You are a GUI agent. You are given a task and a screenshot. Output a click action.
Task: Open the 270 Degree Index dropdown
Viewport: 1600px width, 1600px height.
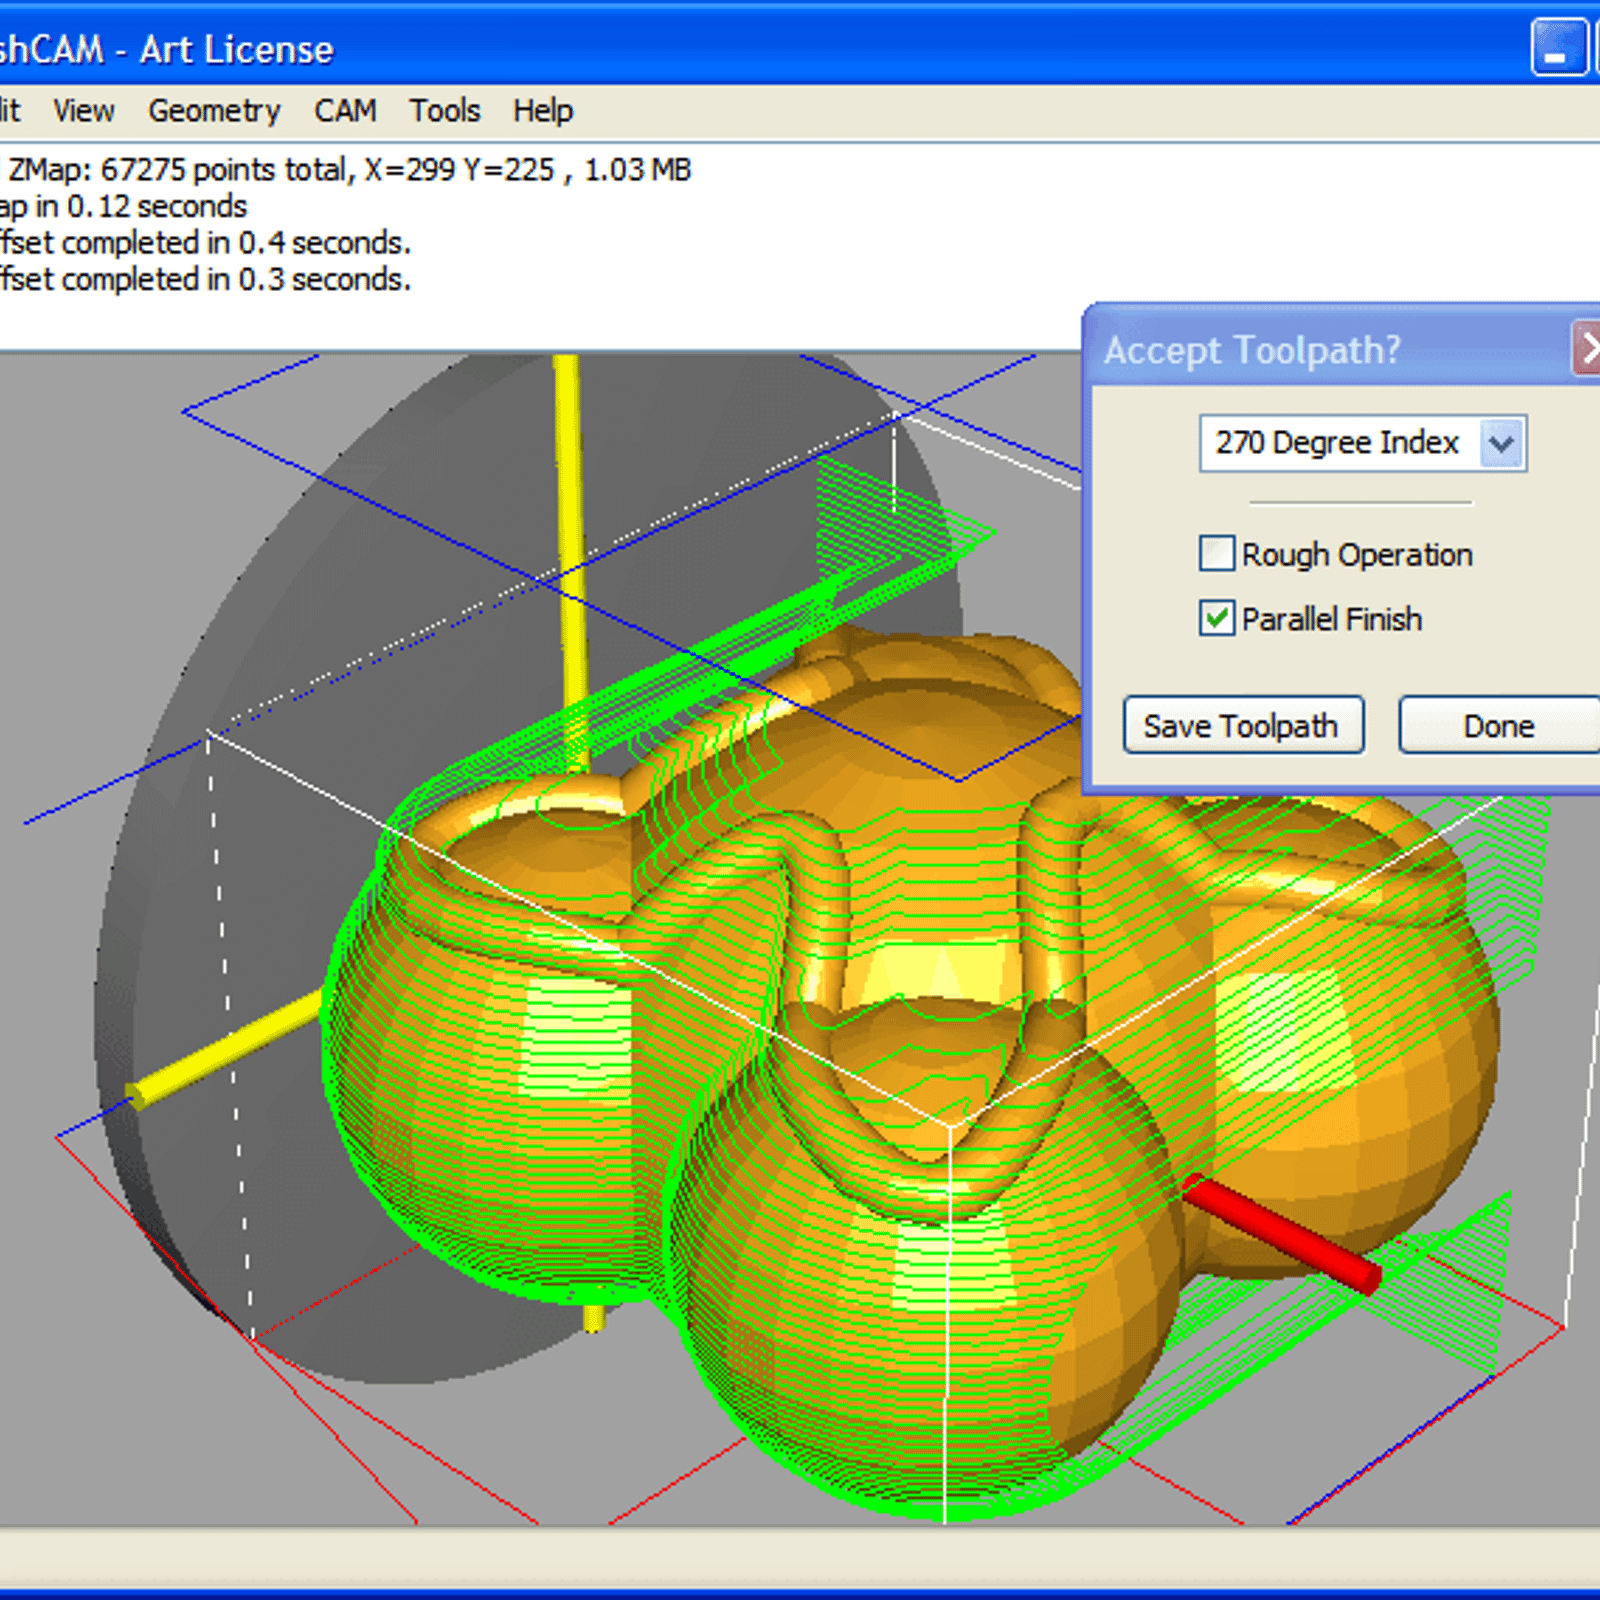1363,443
